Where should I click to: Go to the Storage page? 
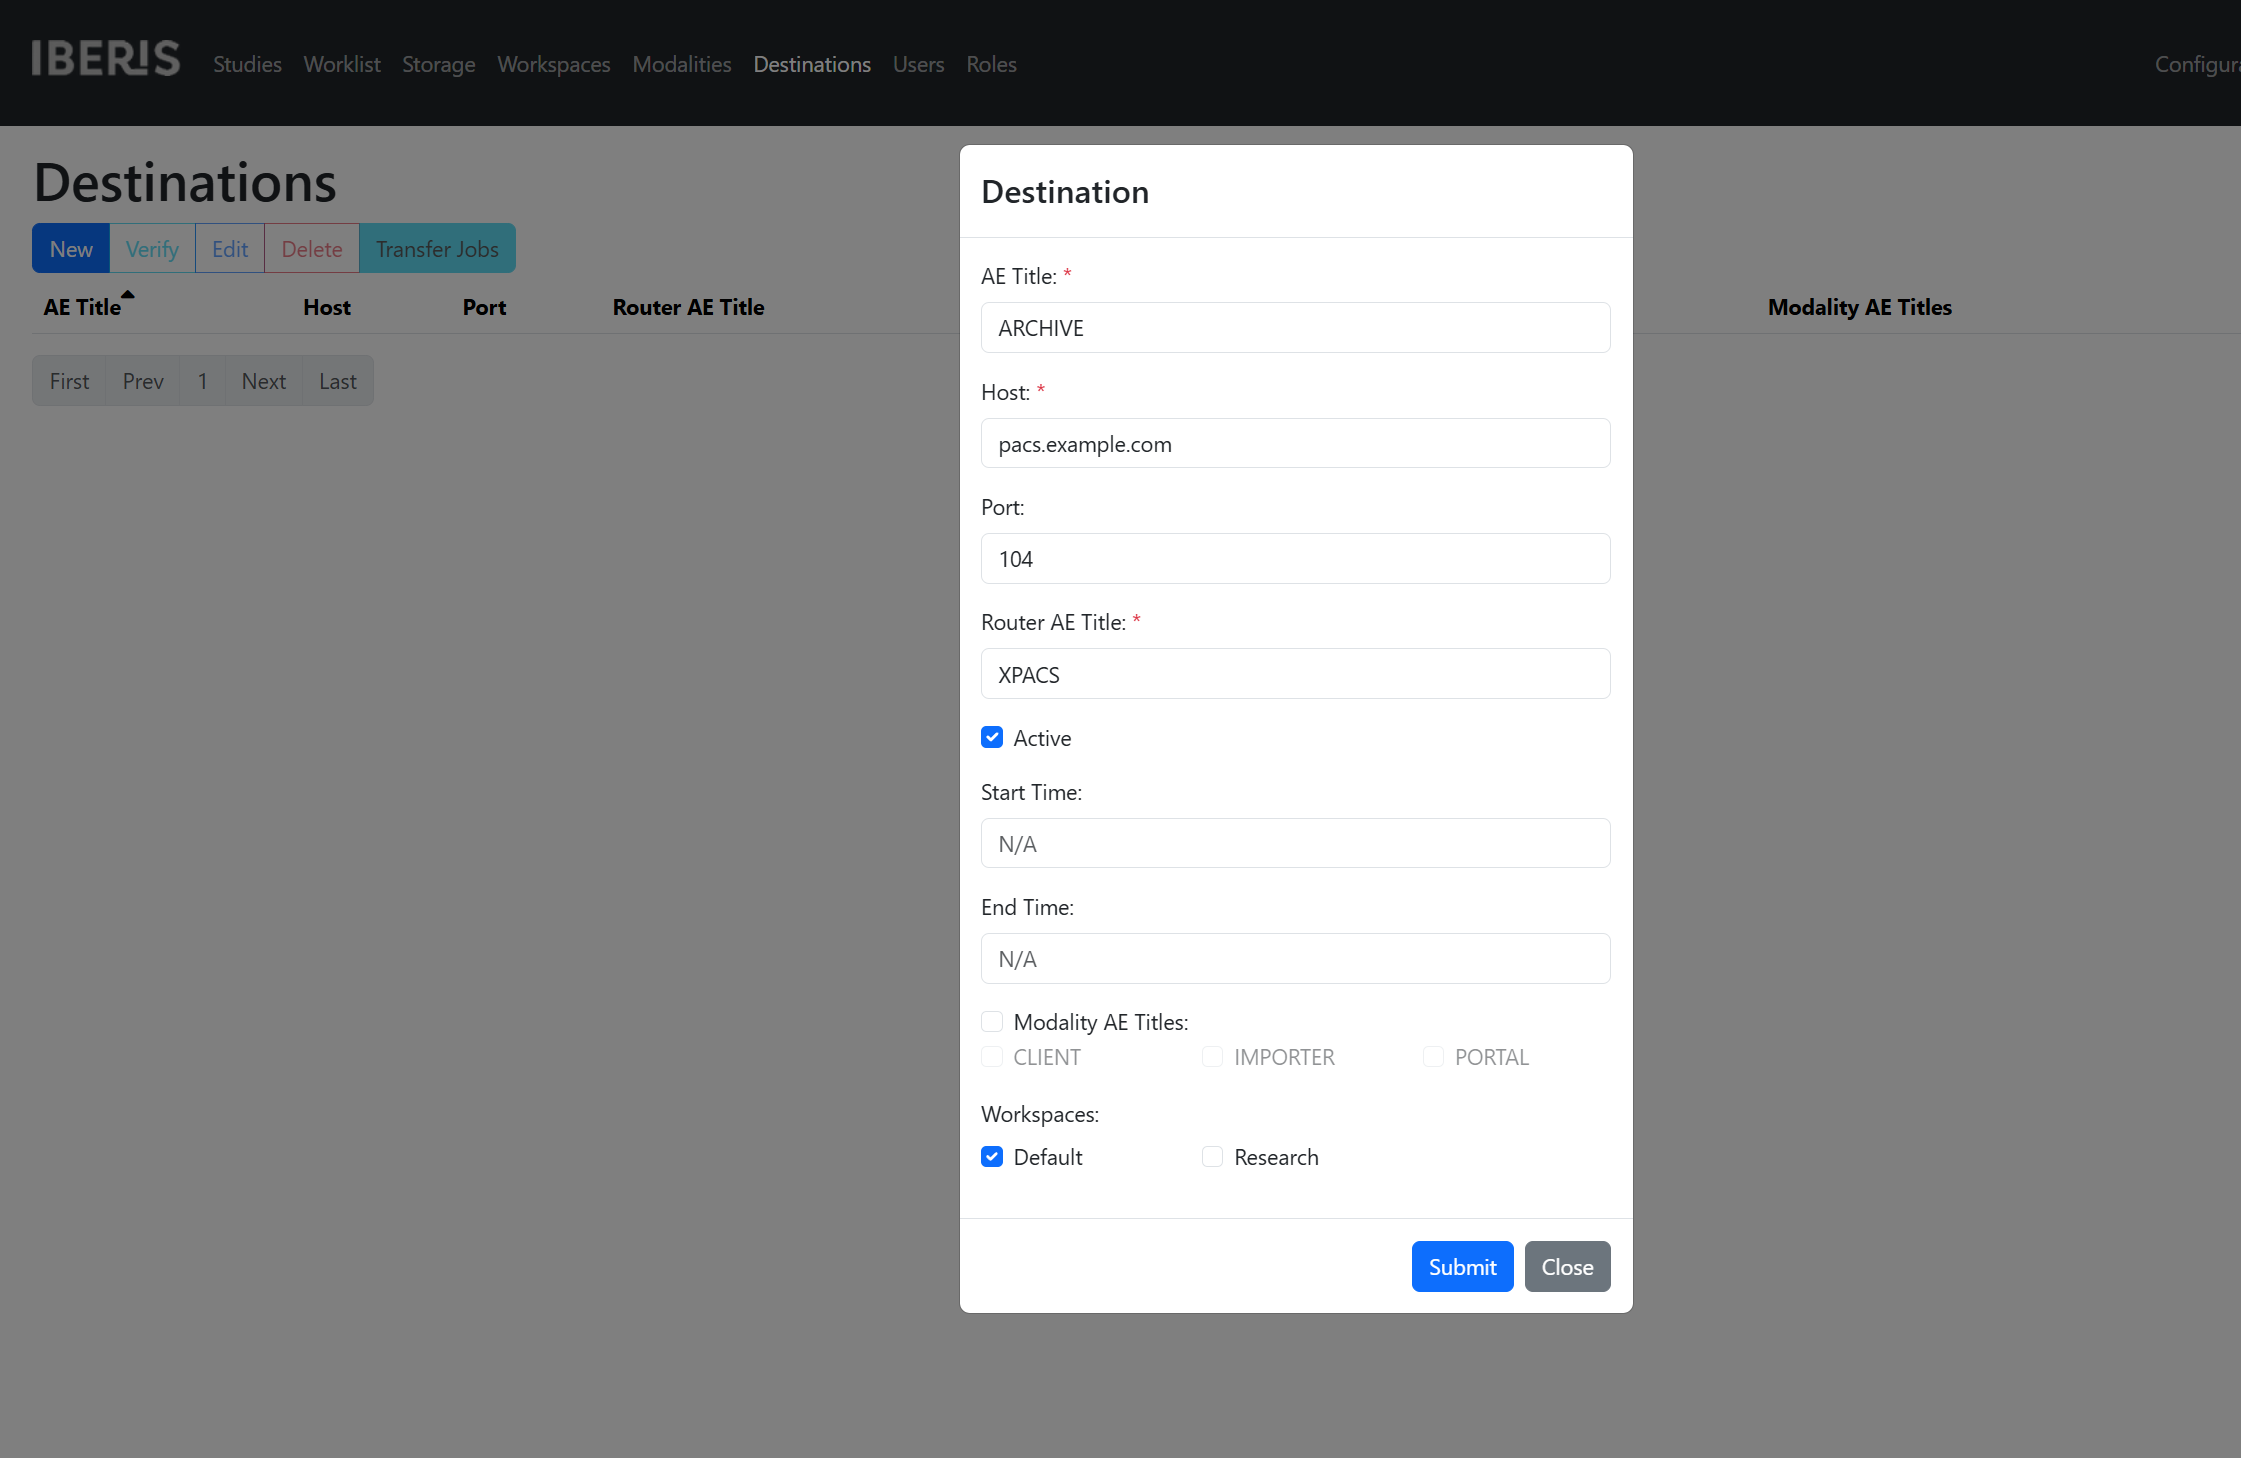[439, 64]
